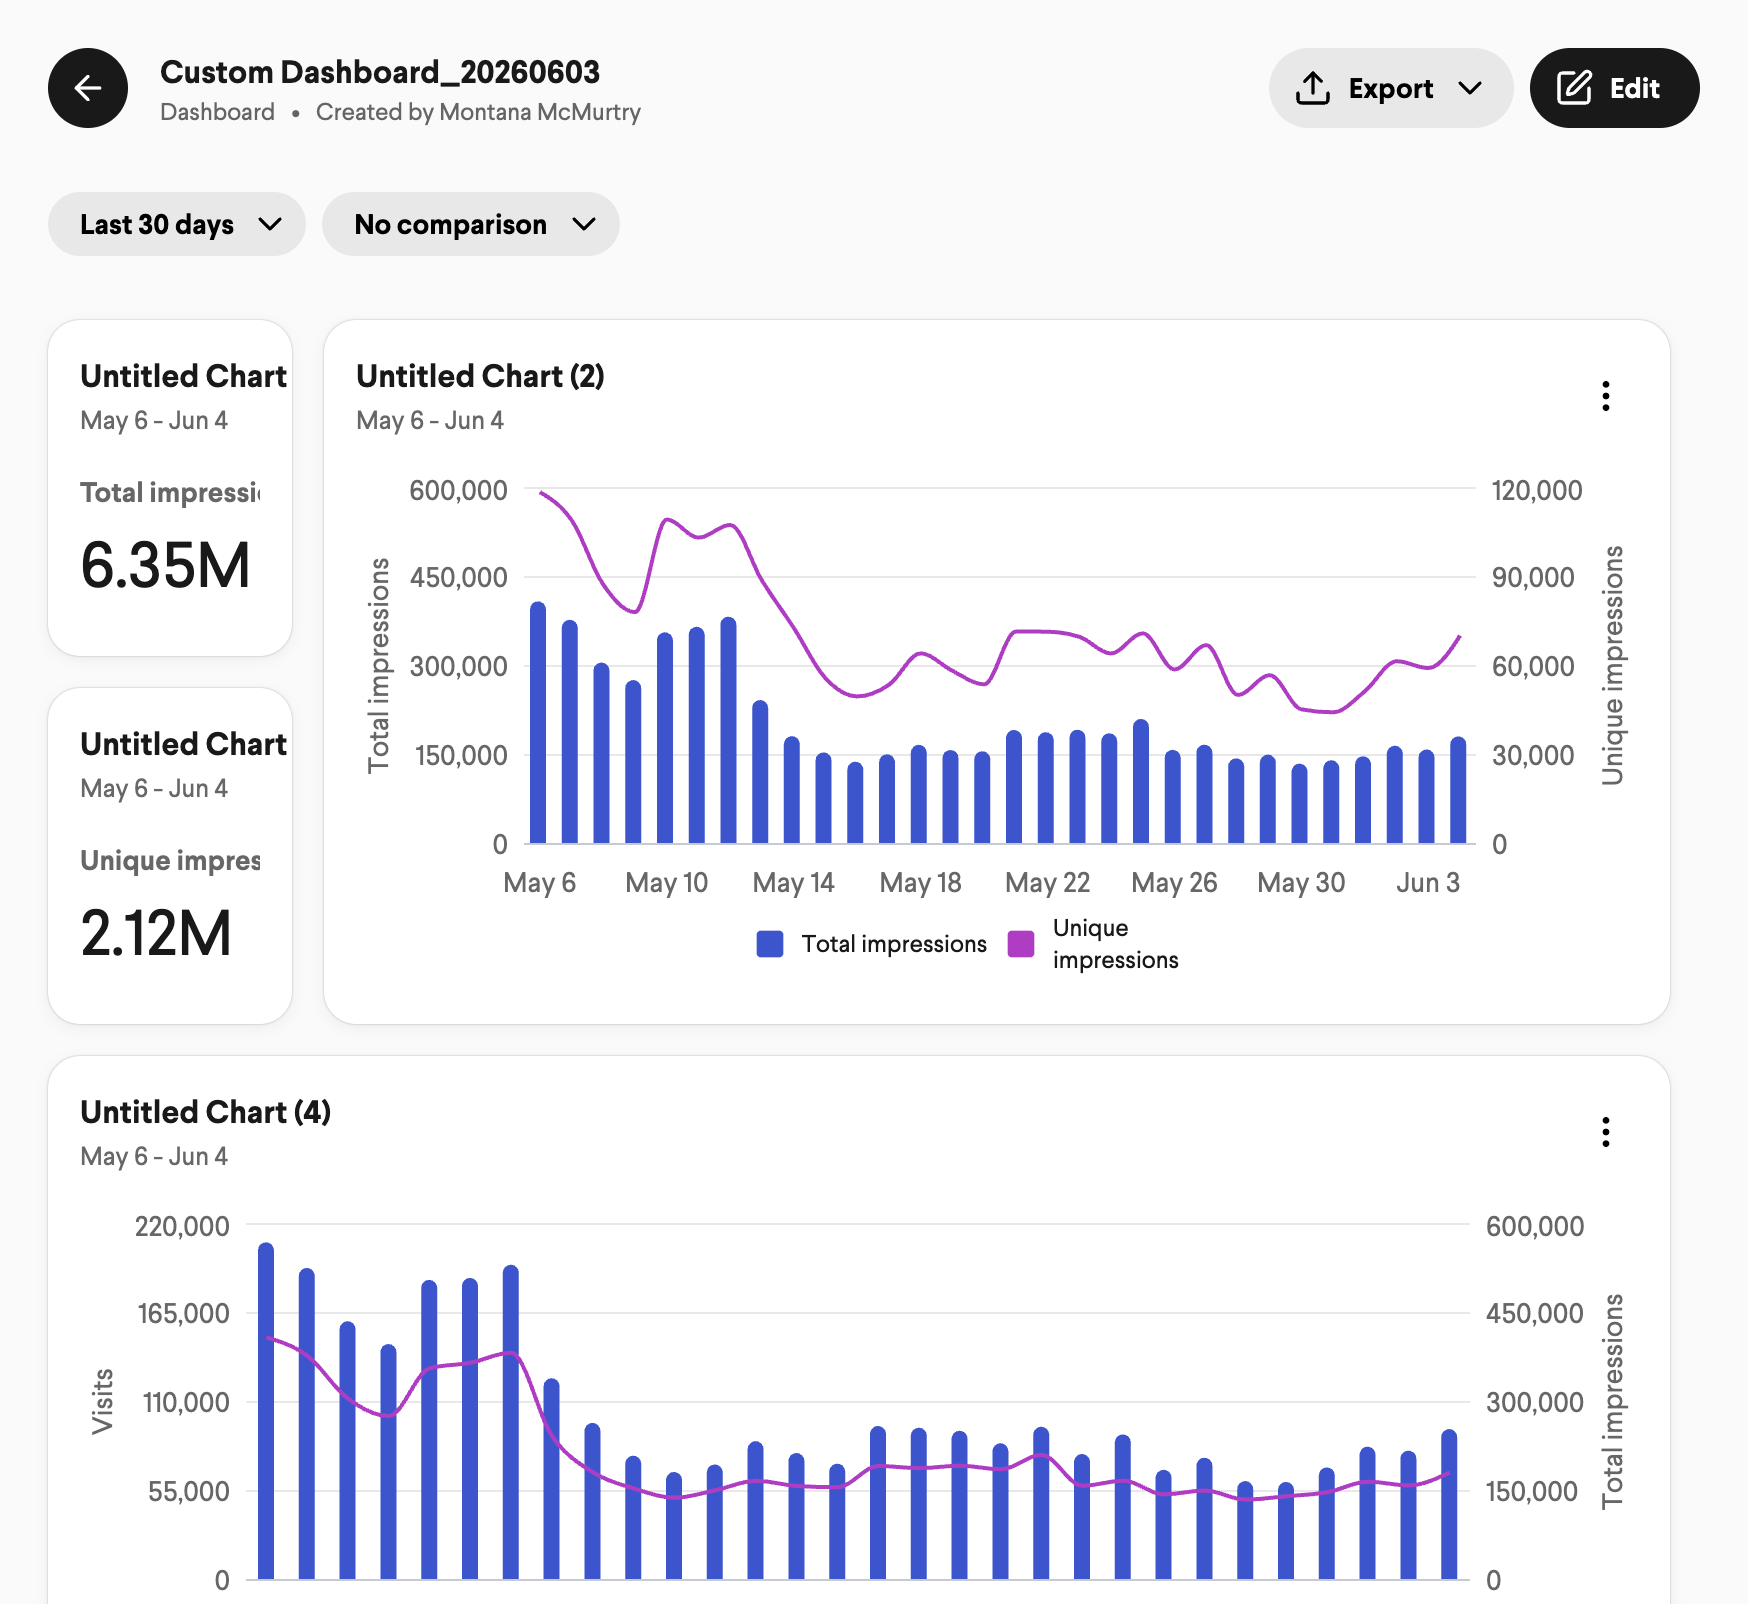Screen dimensions: 1748x1604
Task: Click the May 10 x-axis label
Action: (666, 882)
